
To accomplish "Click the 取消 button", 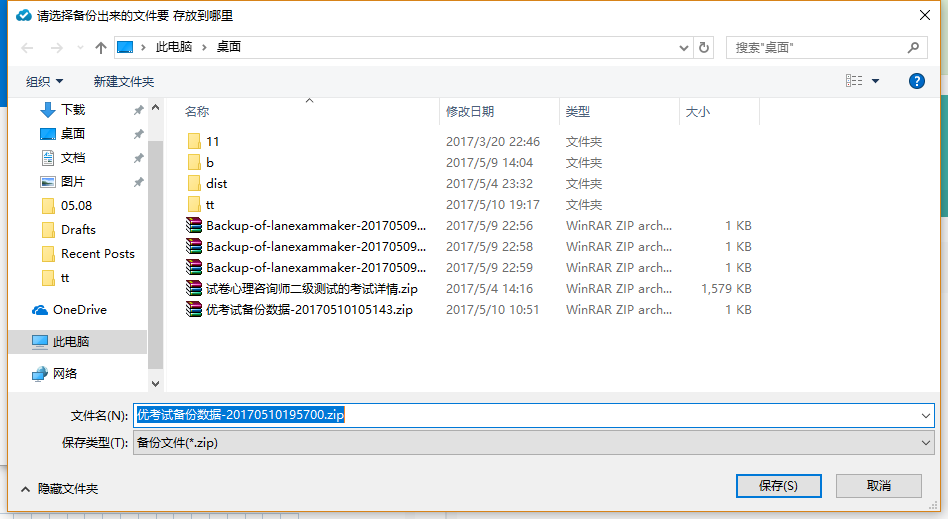I will point(878,486).
